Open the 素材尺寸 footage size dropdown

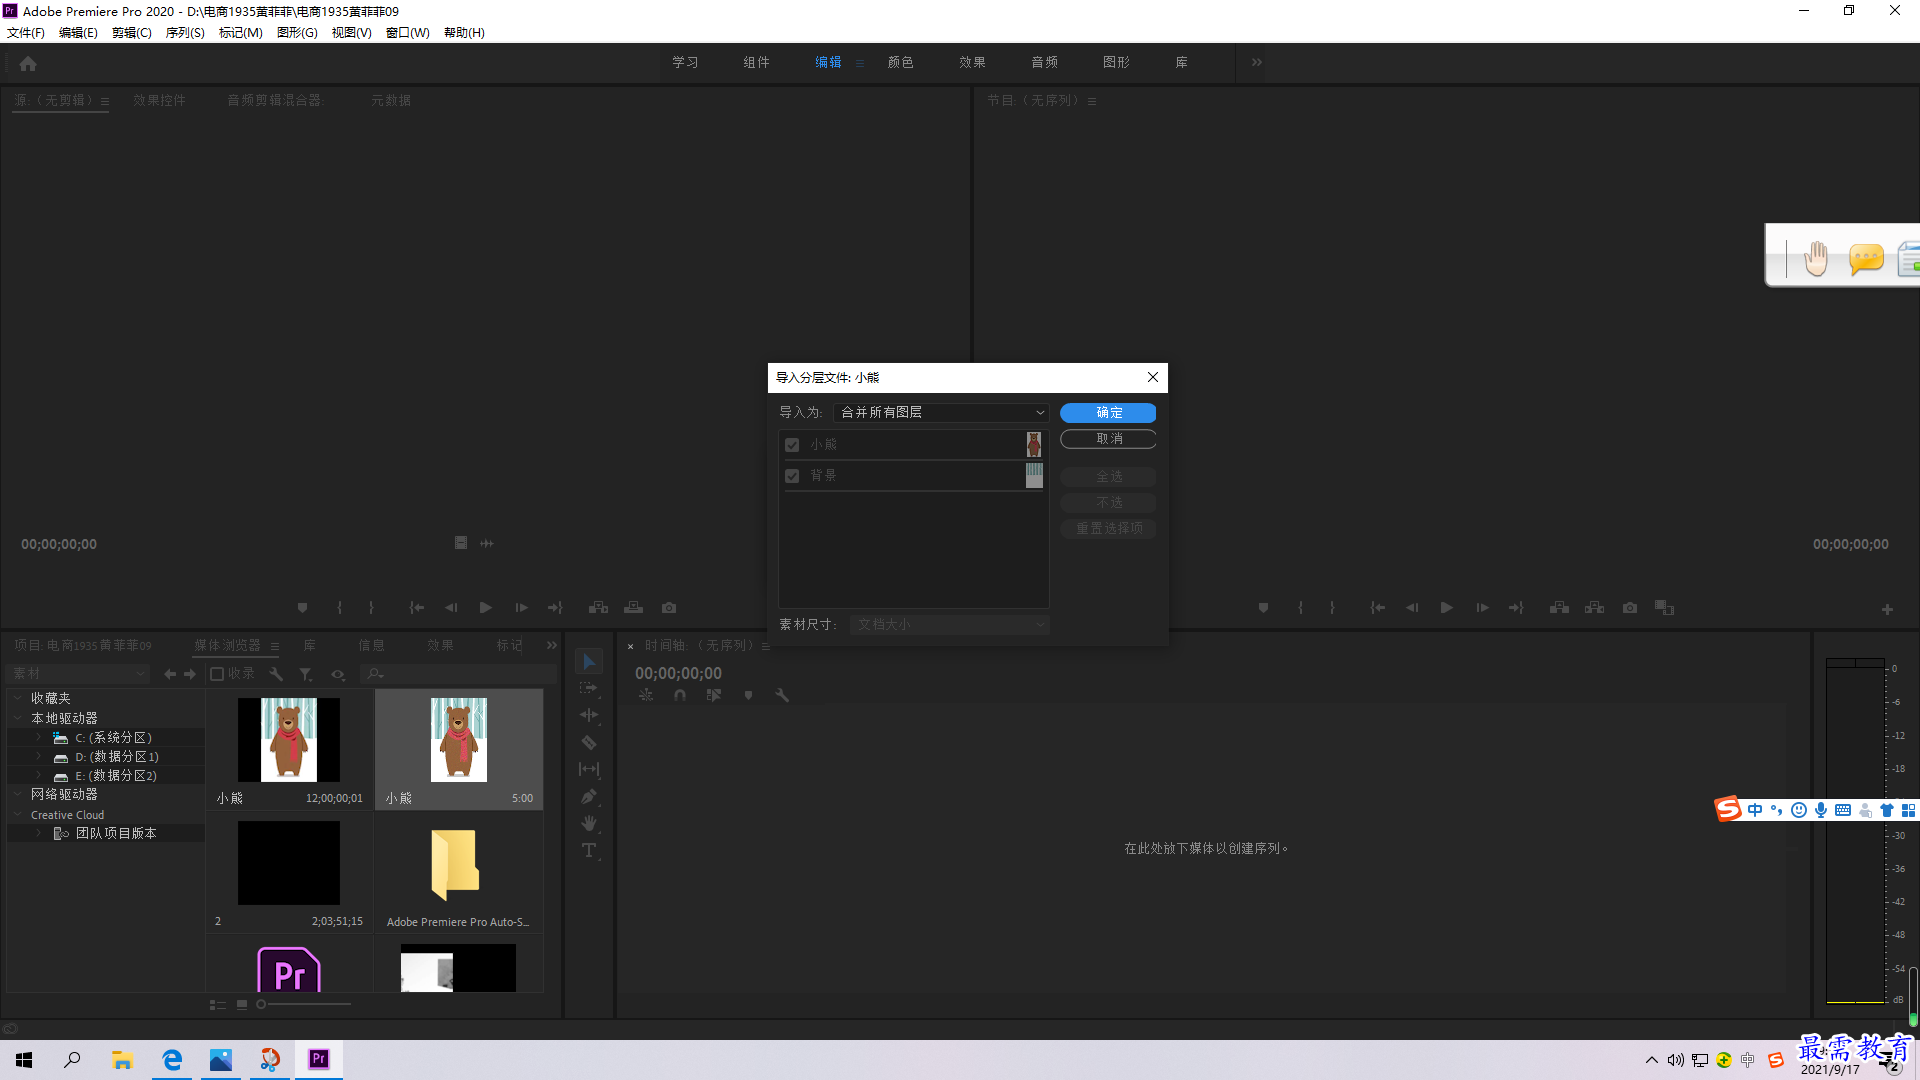(x=949, y=624)
